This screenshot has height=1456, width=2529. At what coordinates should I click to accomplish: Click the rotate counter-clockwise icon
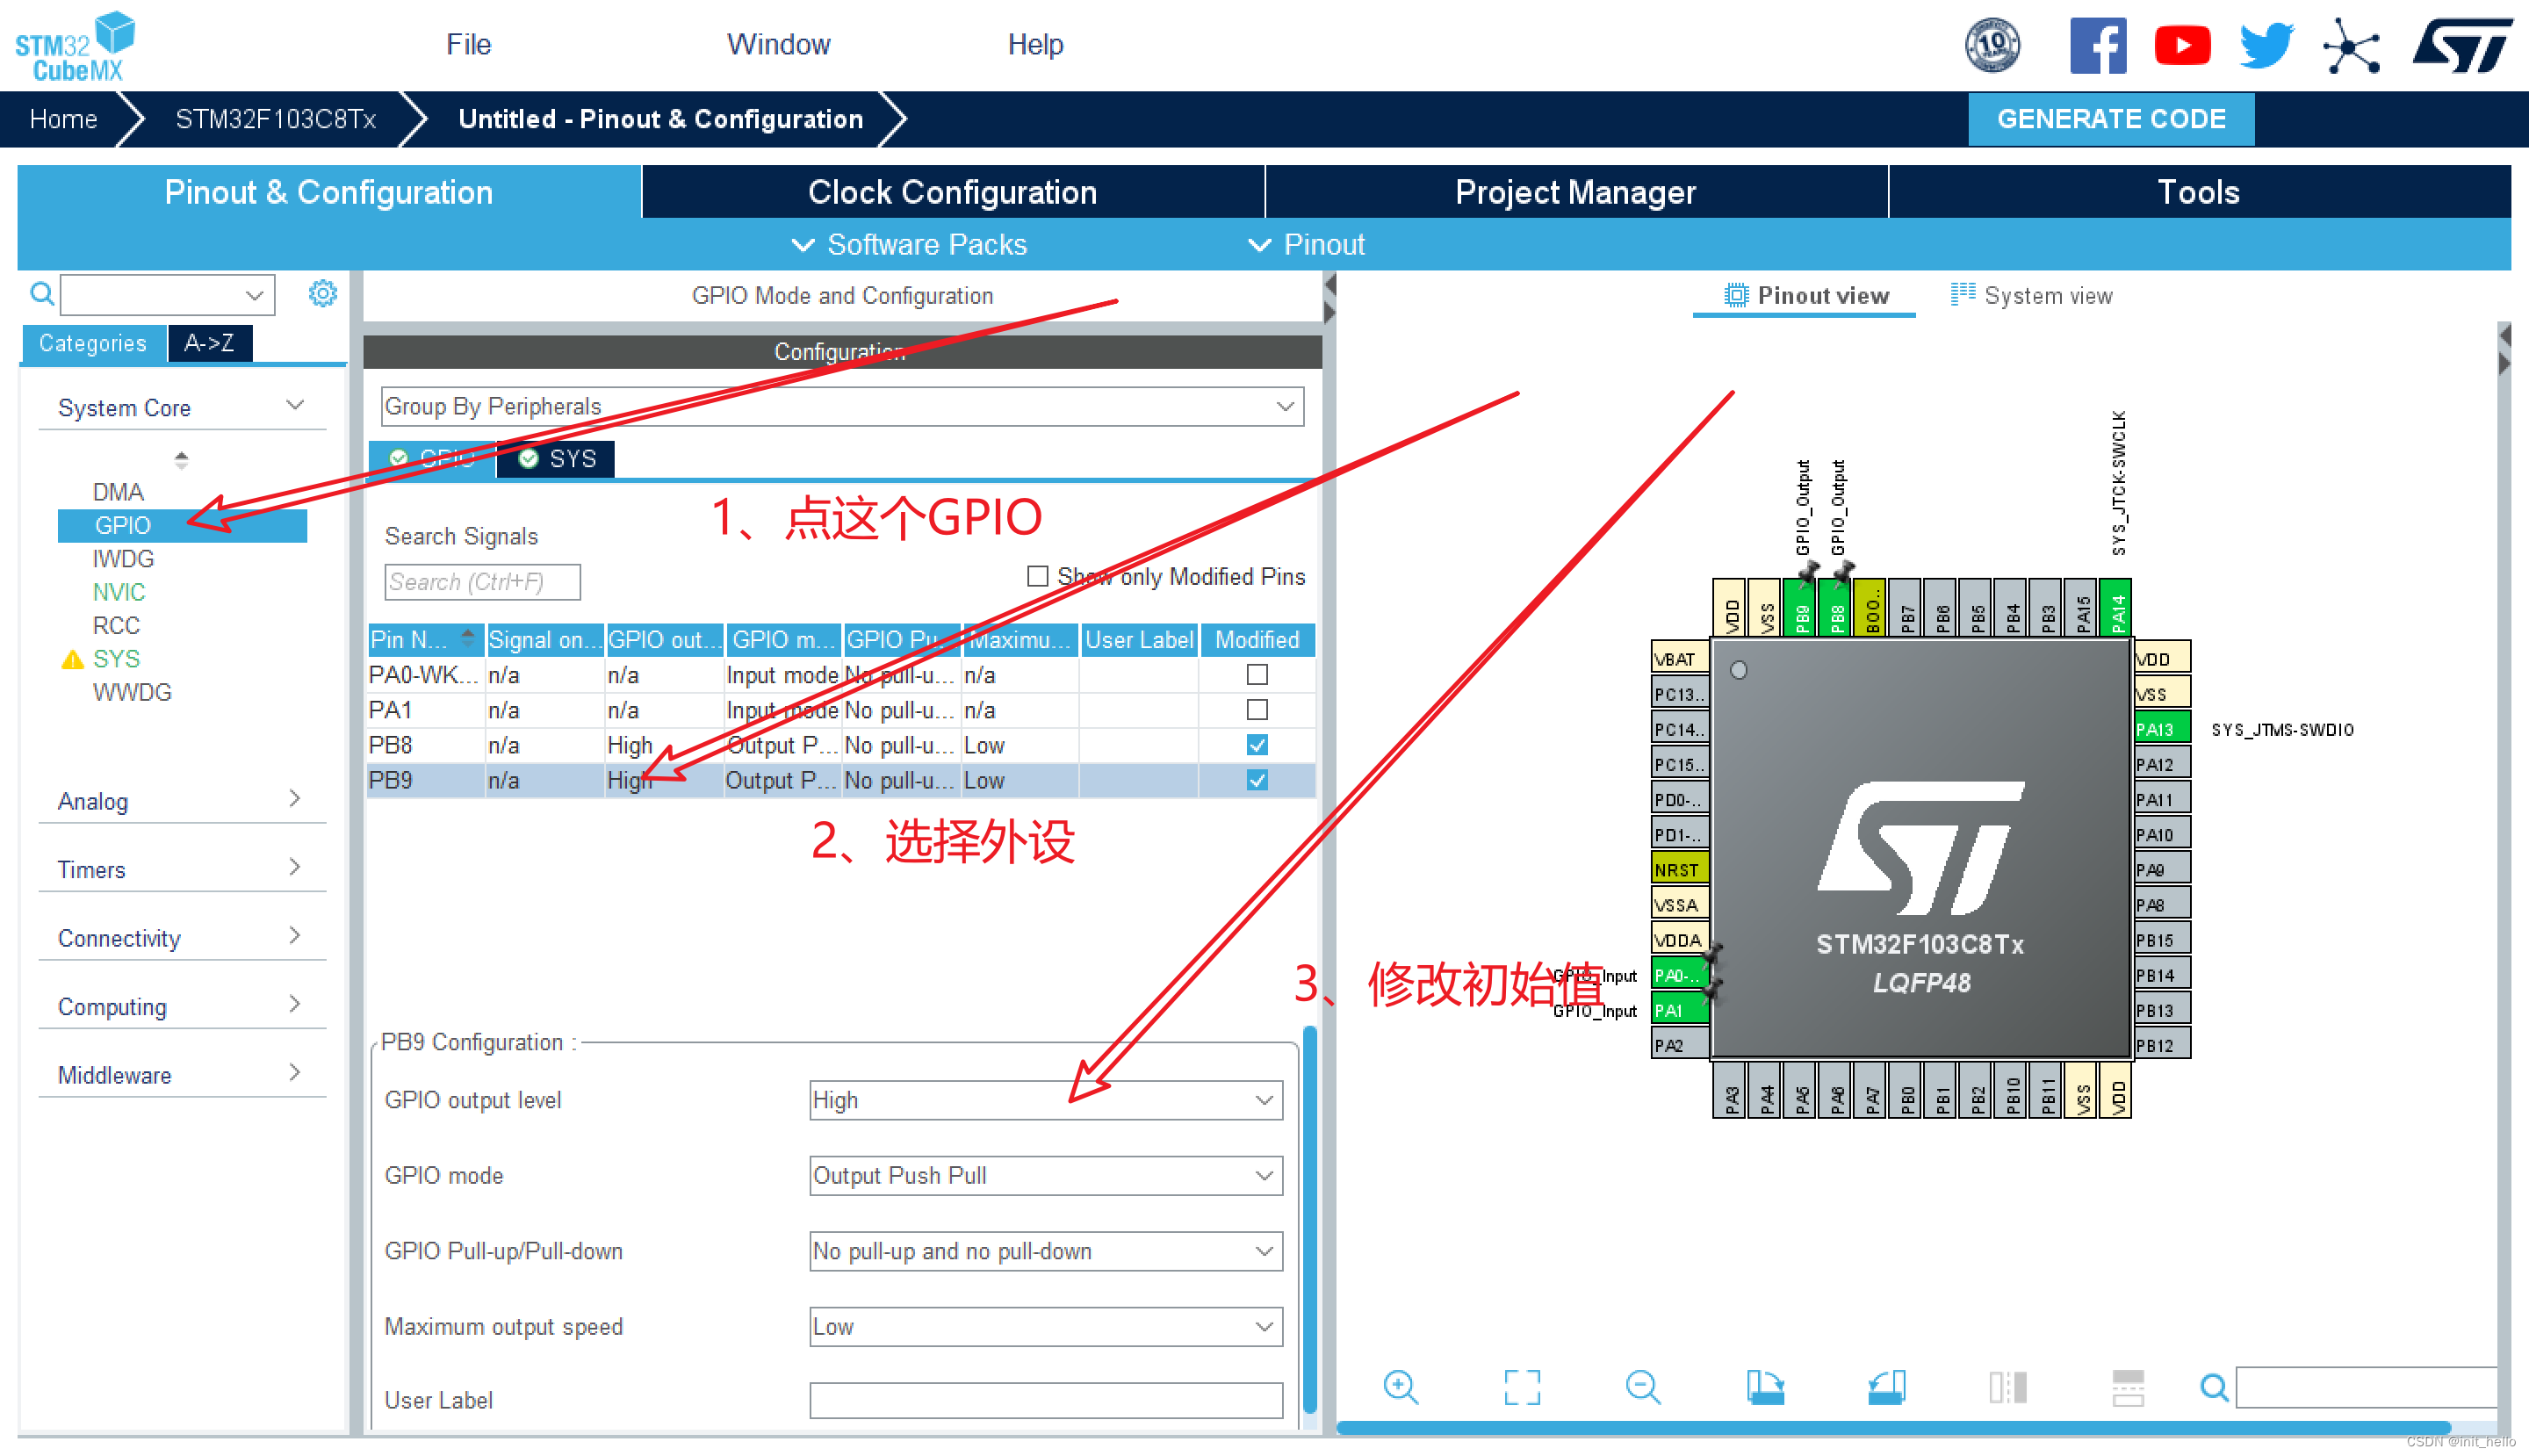pyautogui.click(x=1886, y=1387)
